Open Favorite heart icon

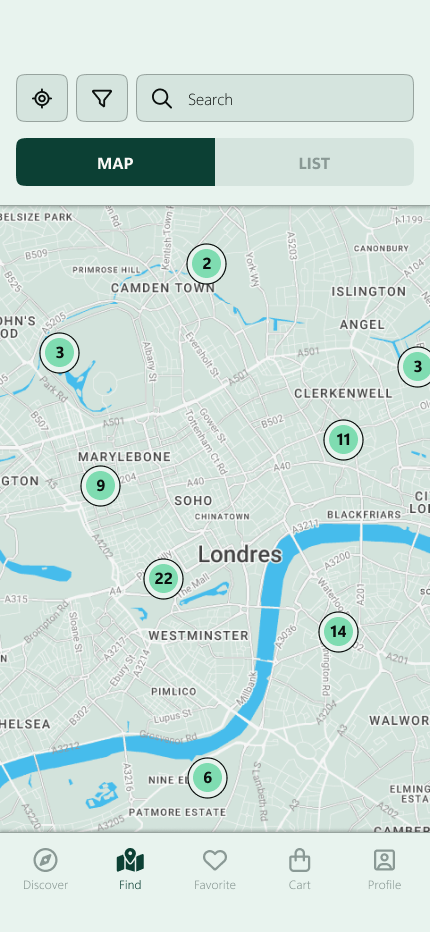(x=215, y=859)
